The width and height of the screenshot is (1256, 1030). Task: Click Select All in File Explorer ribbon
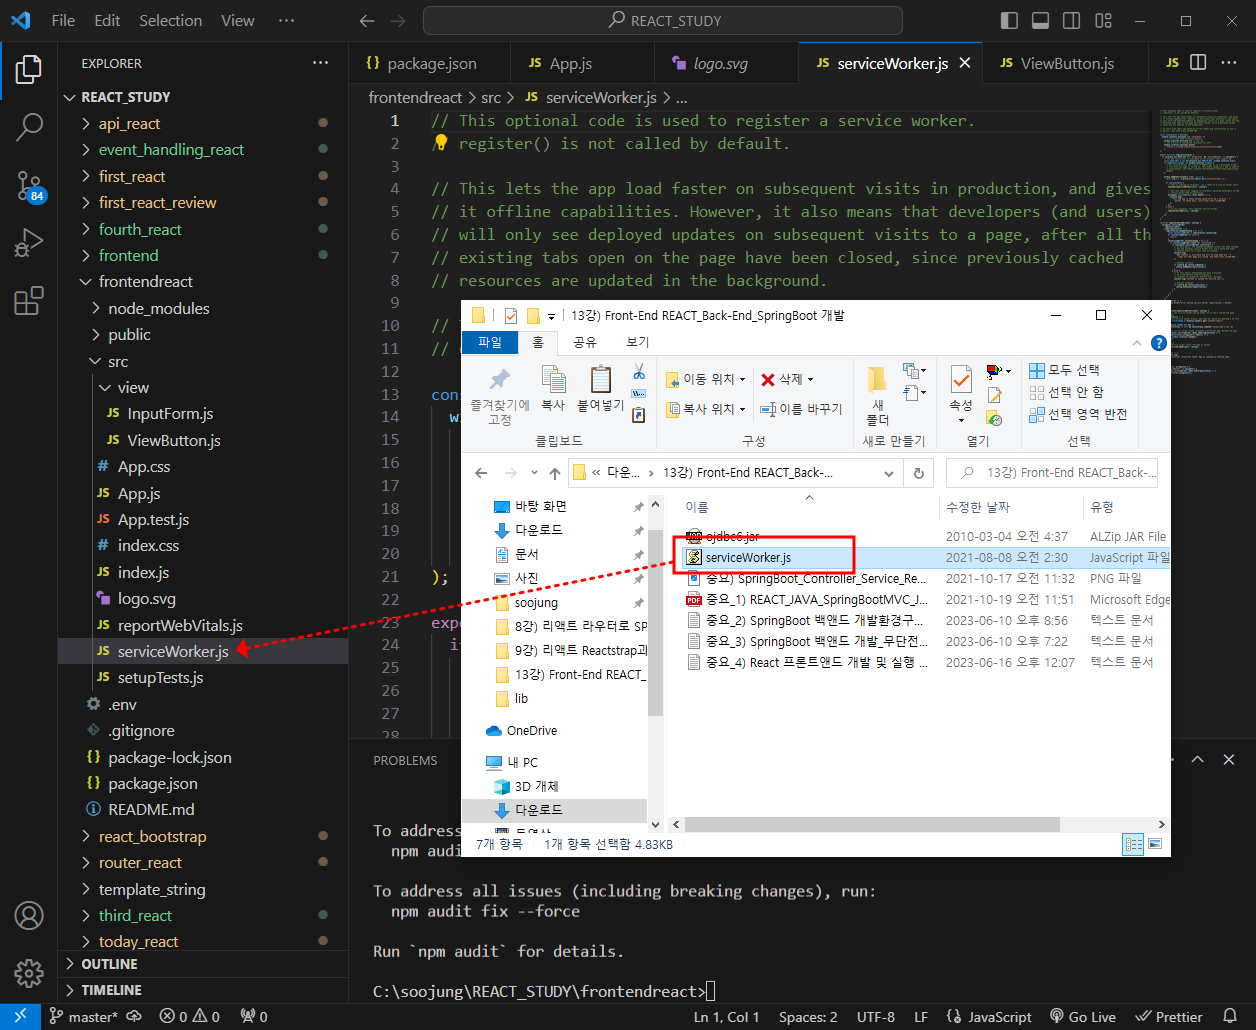click(1064, 370)
